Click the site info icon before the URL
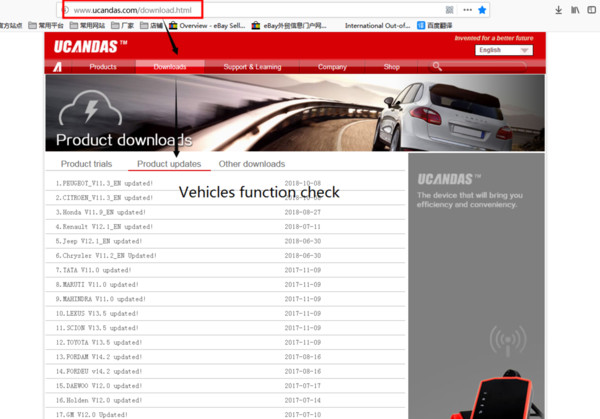 pyautogui.click(x=65, y=10)
